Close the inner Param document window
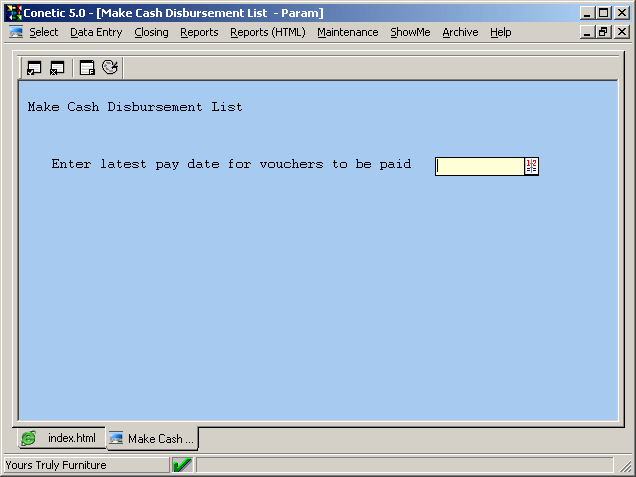636x477 pixels. [622, 32]
